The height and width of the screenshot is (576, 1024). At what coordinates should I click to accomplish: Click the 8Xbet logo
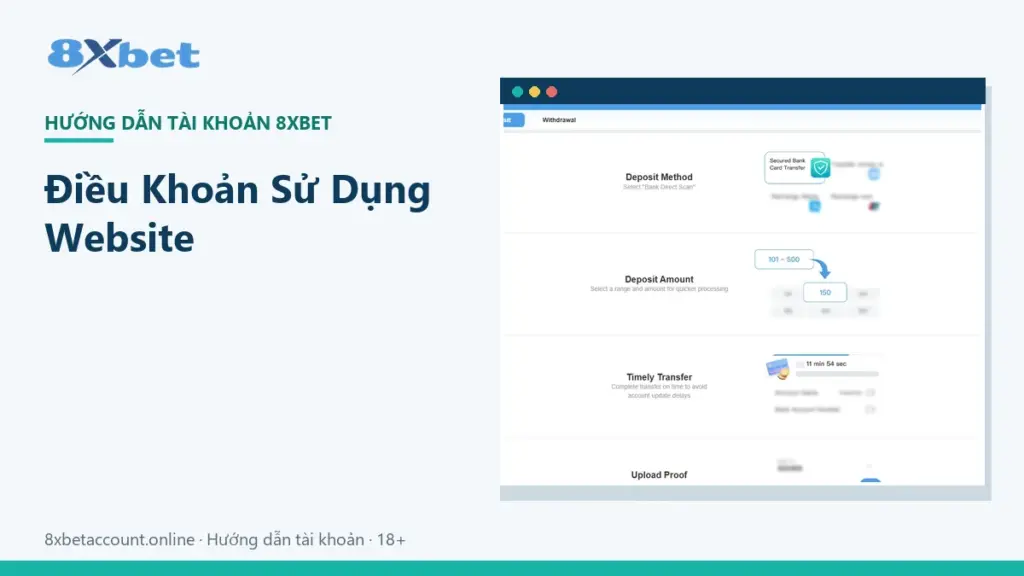point(123,56)
